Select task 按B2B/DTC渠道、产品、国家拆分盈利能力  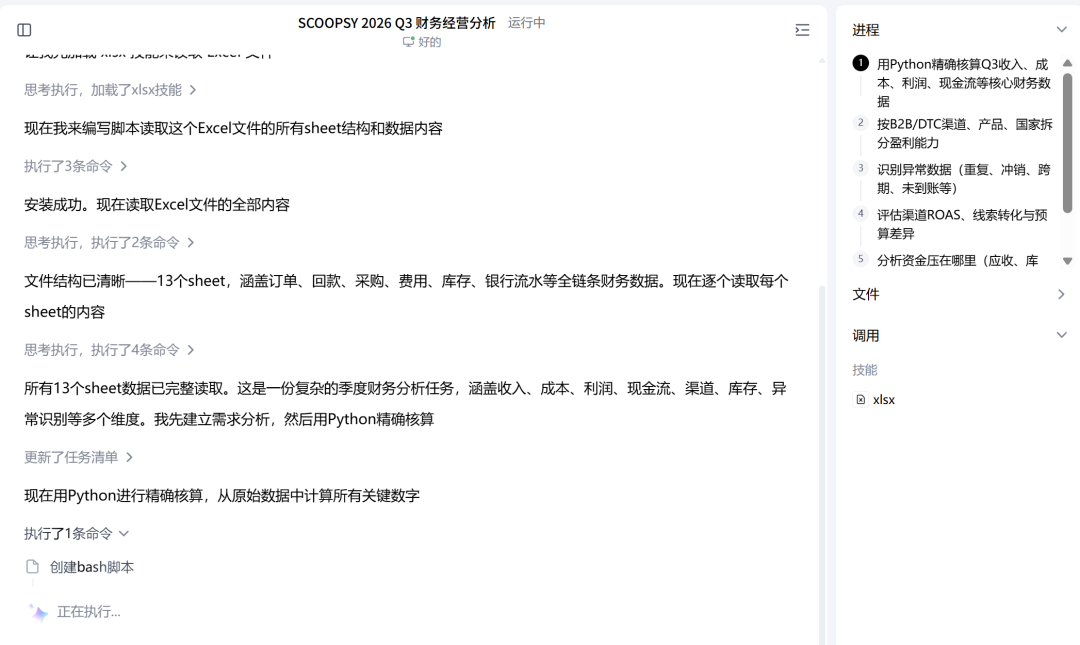pyautogui.click(x=964, y=134)
